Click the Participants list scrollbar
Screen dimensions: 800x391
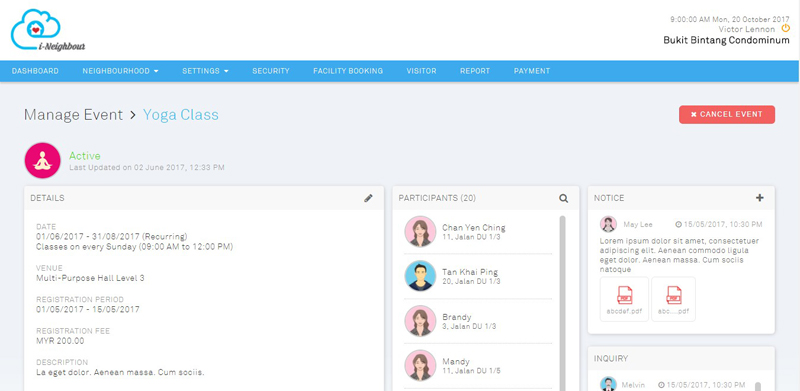click(563, 303)
